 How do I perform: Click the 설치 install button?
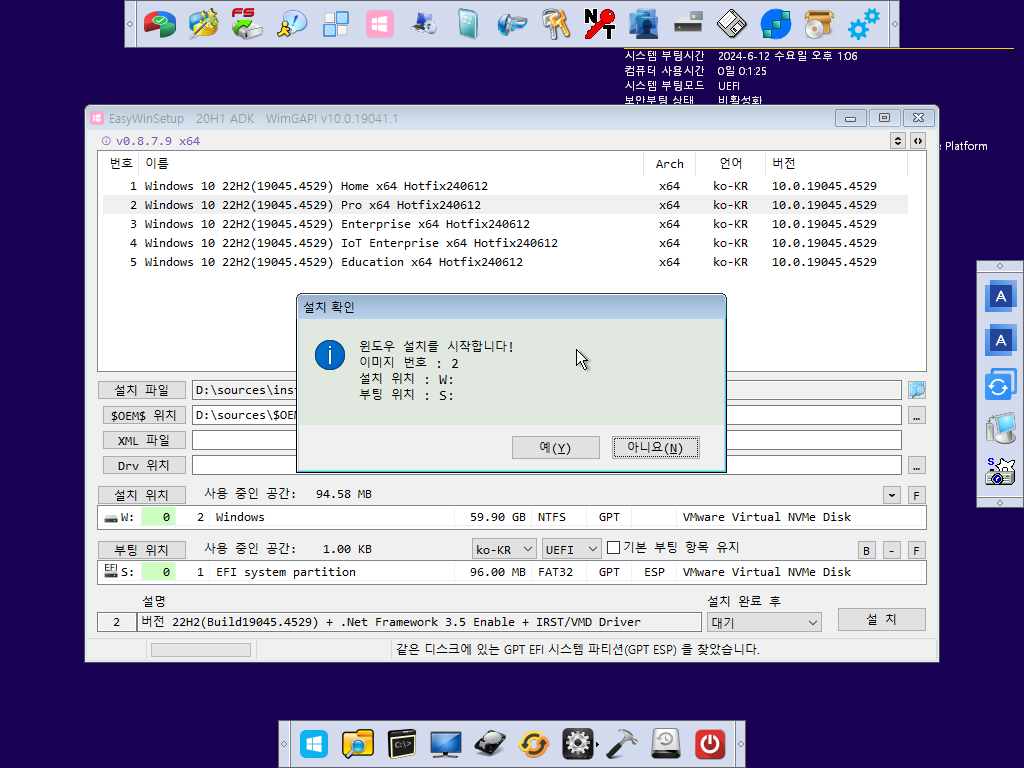pyautogui.click(x=881, y=619)
